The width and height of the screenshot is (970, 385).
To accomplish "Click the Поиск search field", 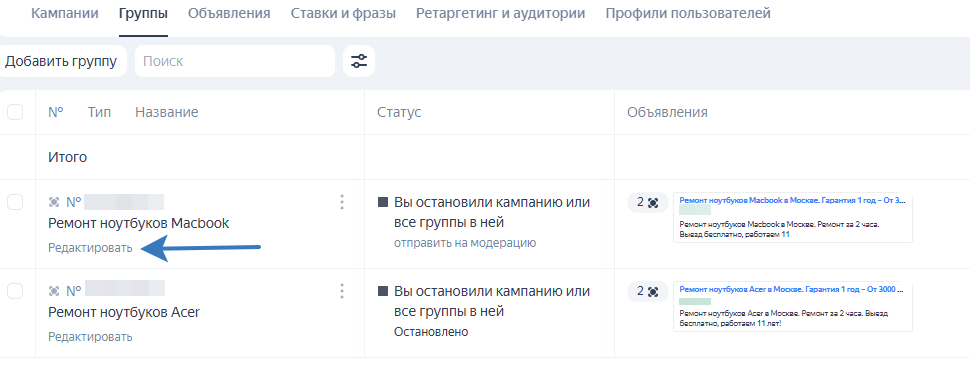I will (235, 61).
